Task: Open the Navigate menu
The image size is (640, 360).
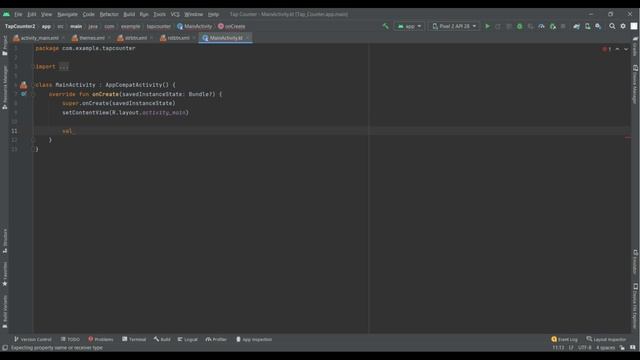Action: tap(67, 14)
